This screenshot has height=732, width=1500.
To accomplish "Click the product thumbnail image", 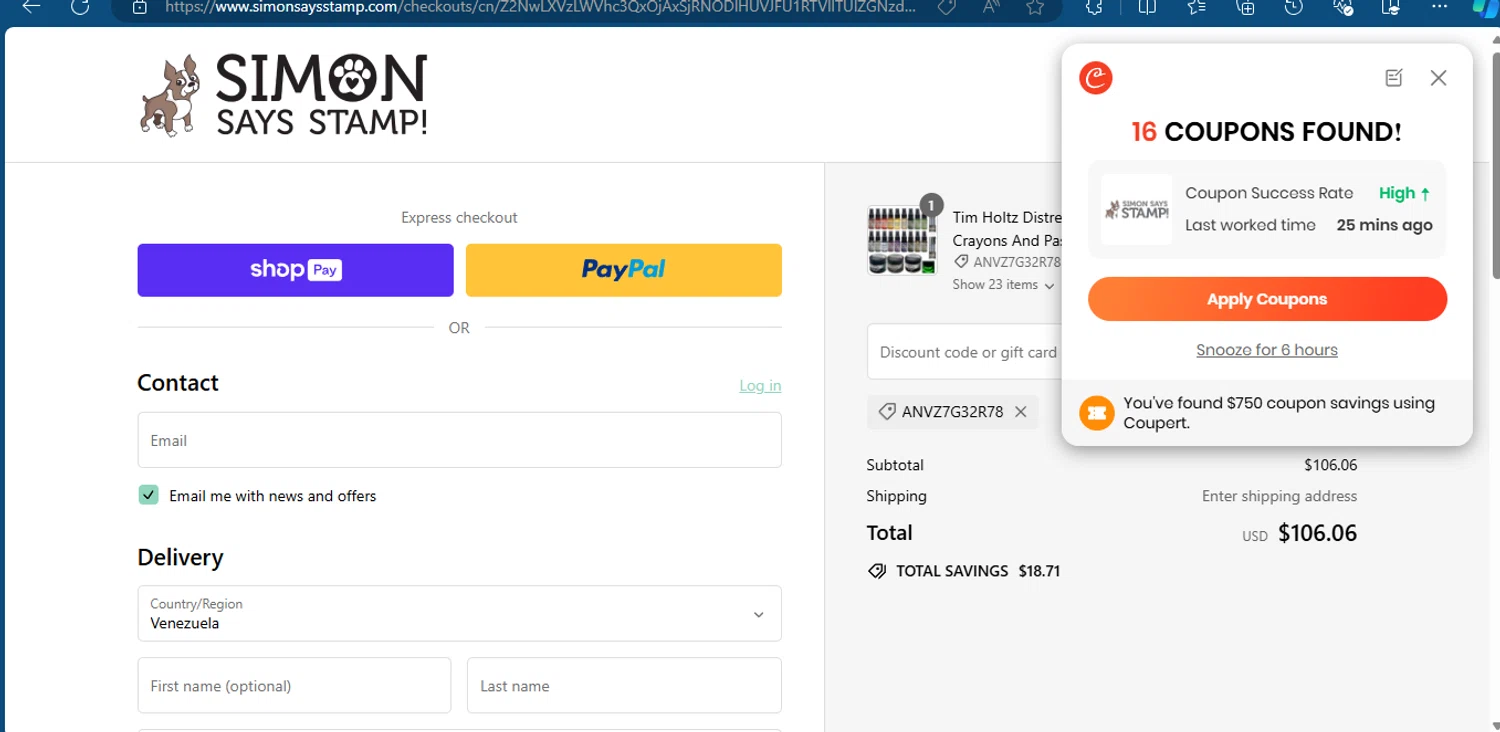I will coord(902,240).
